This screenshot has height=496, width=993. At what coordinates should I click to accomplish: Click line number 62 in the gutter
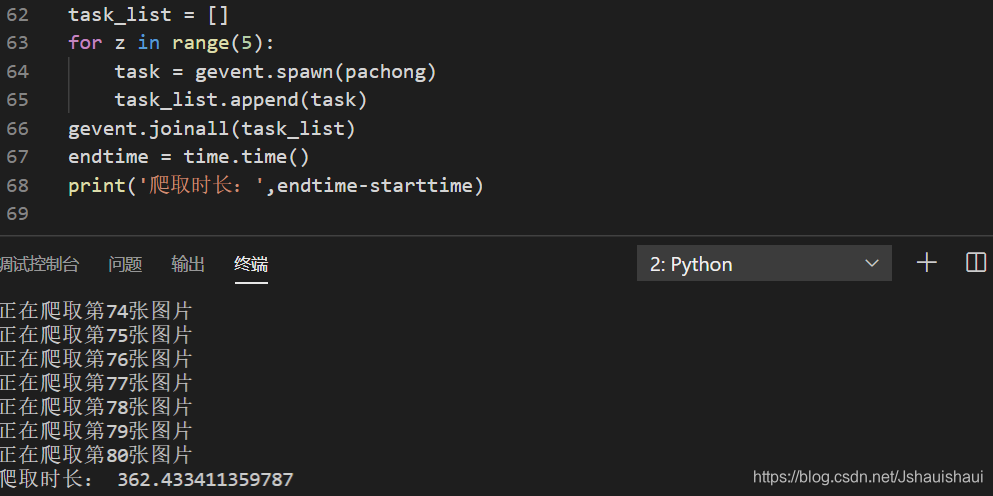[x=17, y=15]
